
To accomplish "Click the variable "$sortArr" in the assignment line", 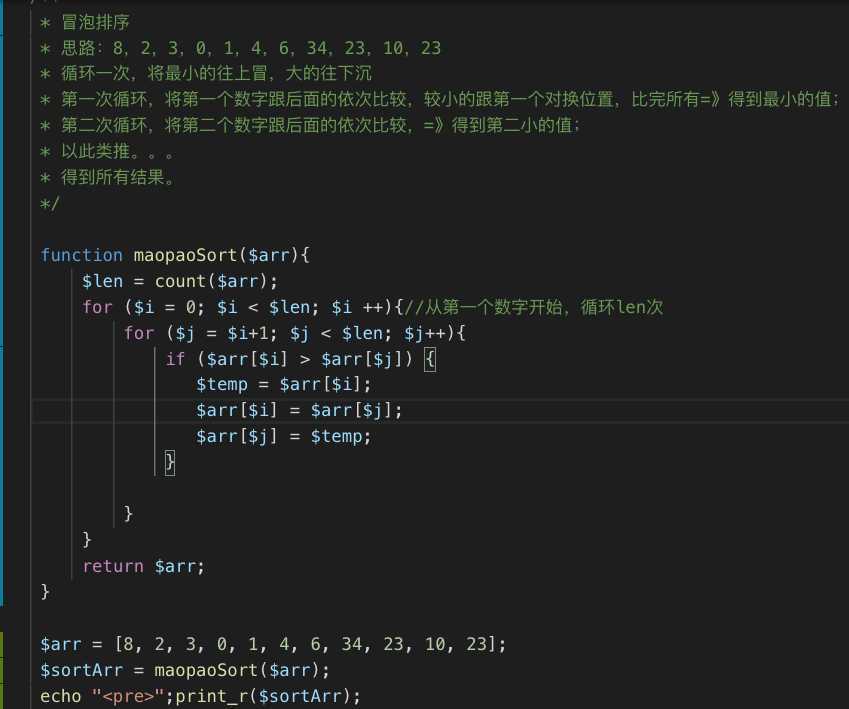I will 82,671.
